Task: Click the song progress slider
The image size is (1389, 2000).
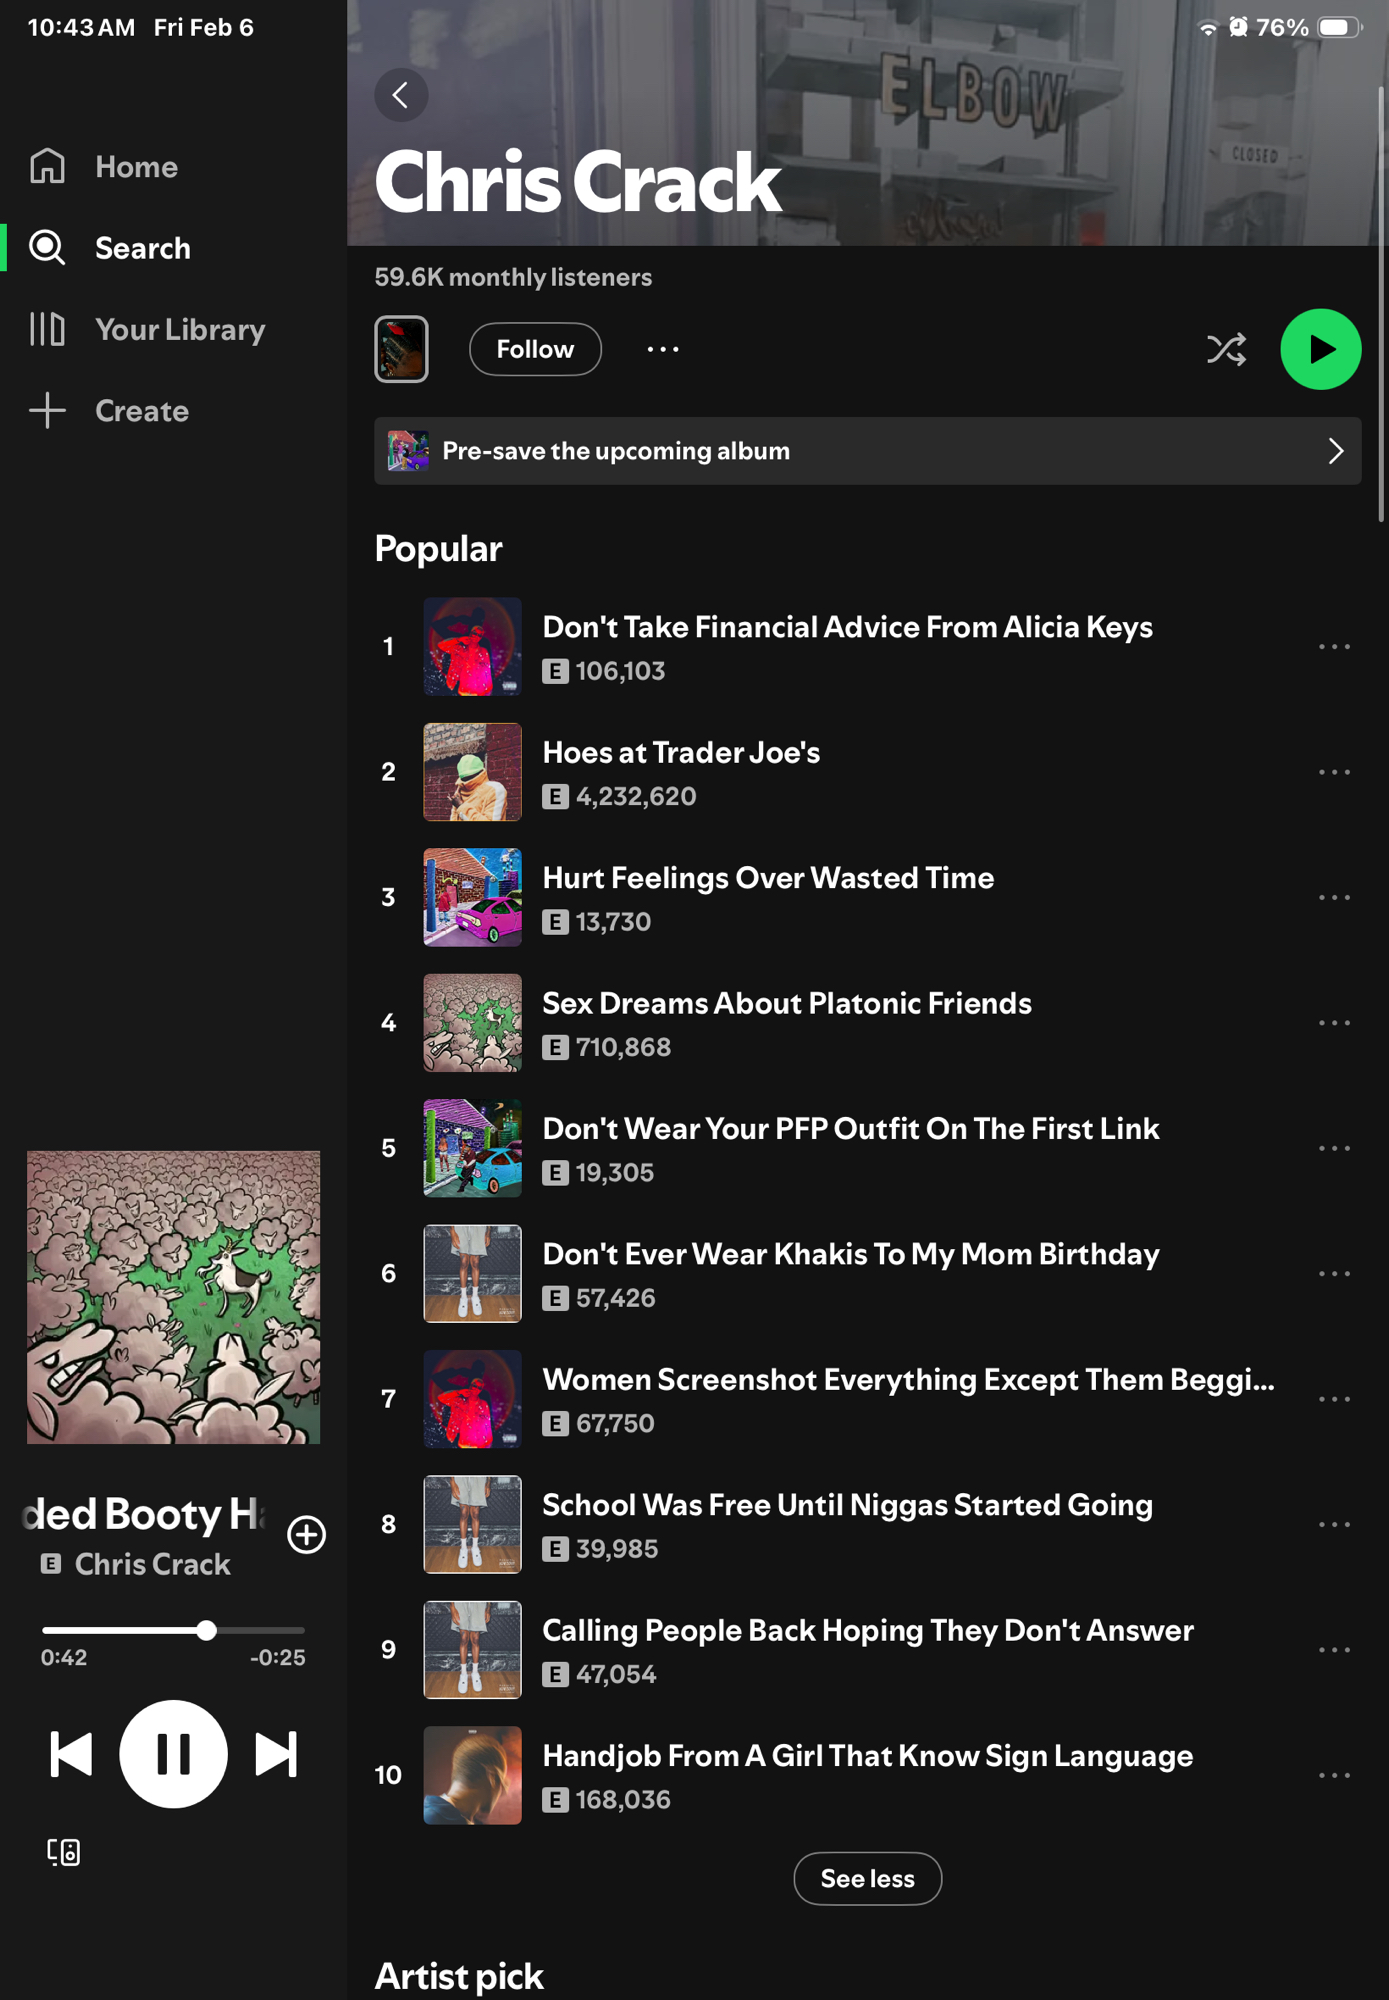Action: tap(173, 1630)
